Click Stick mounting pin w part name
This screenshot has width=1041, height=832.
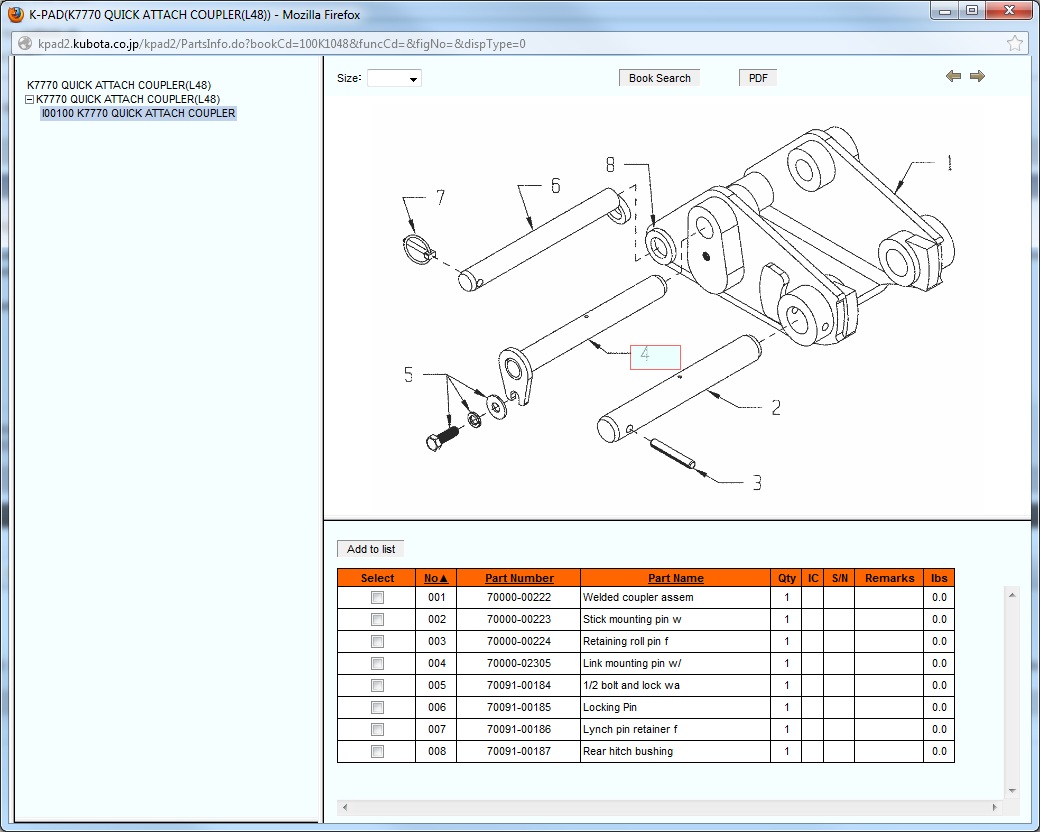632,620
